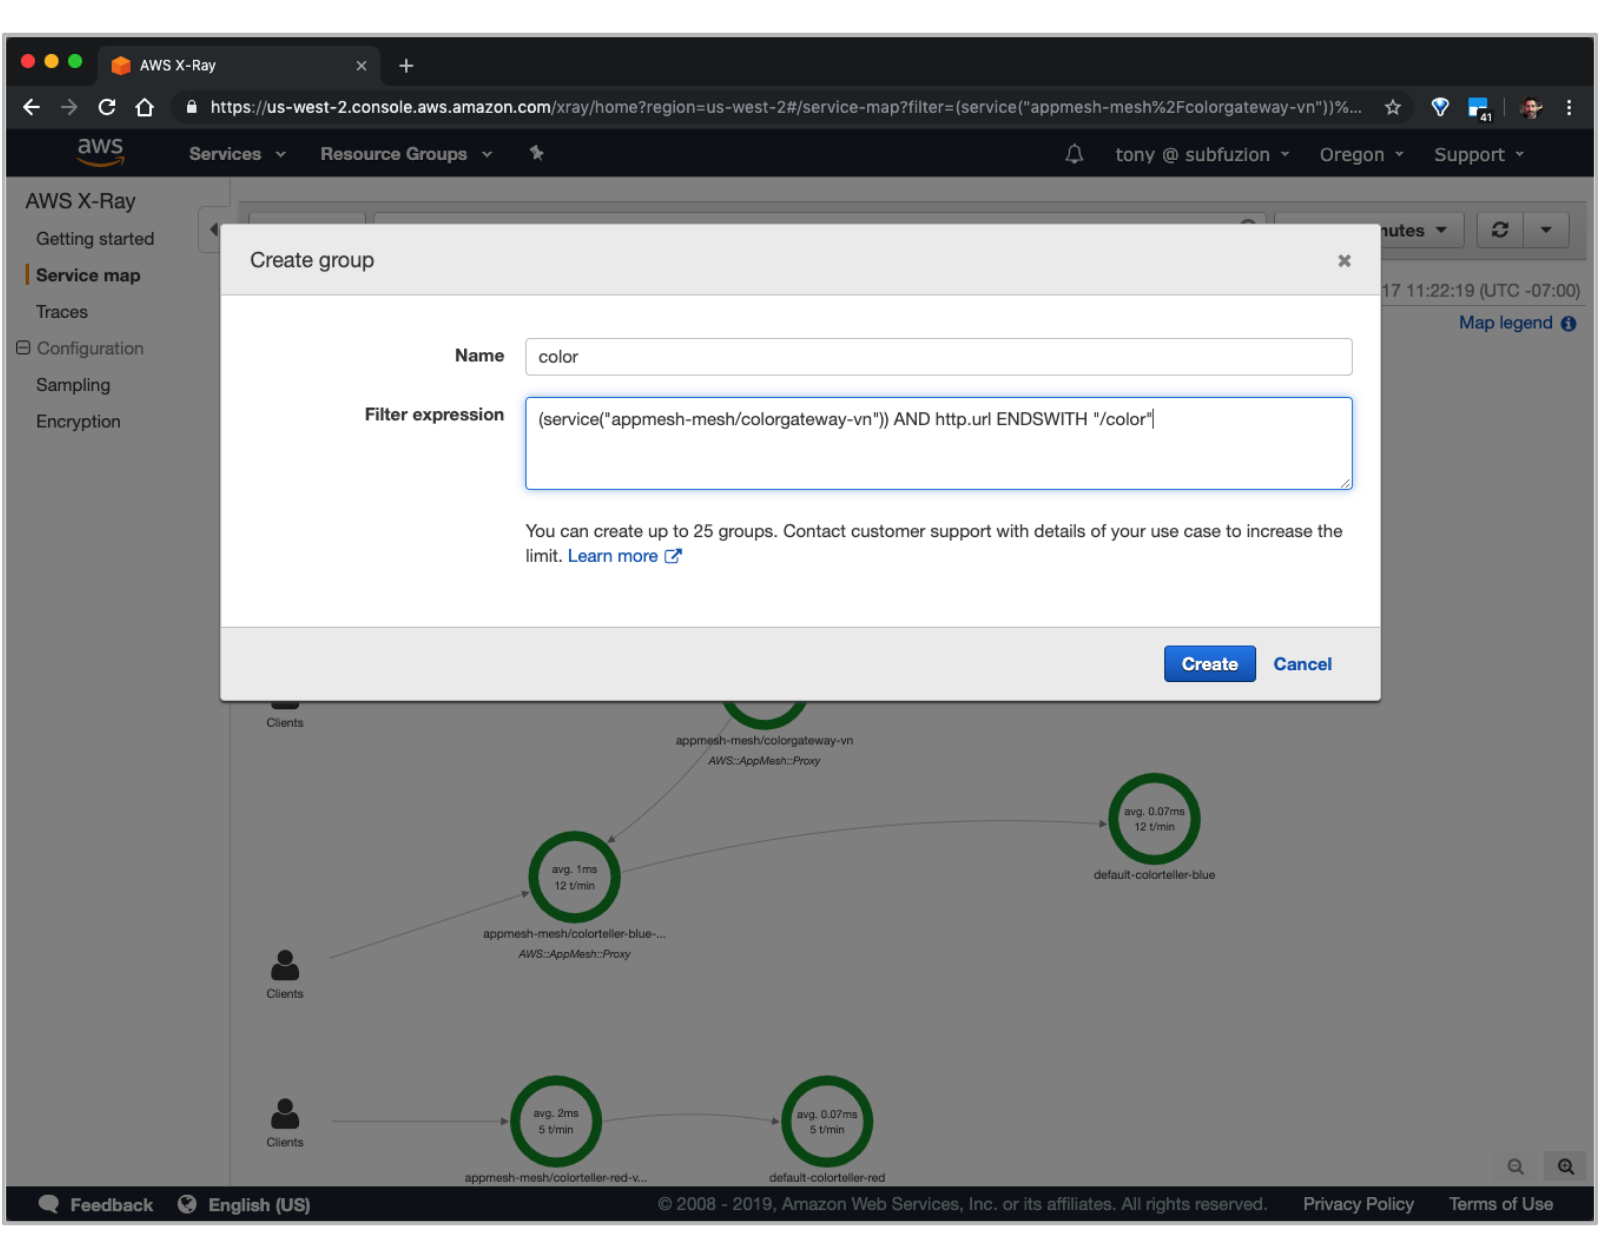Click the extension icon with the 41 badge
The height and width of the screenshot is (1258, 1600).
[x=1479, y=108]
